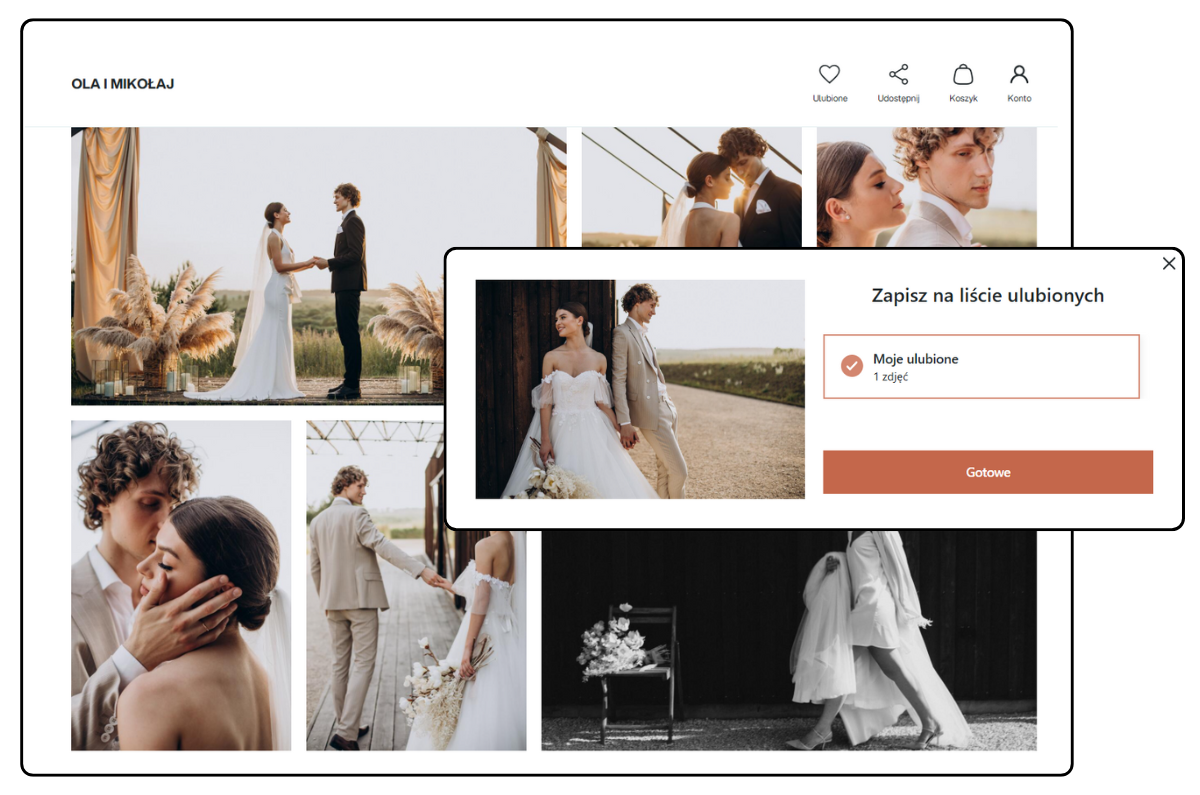Open the Konto user profile icon

click(x=1019, y=75)
